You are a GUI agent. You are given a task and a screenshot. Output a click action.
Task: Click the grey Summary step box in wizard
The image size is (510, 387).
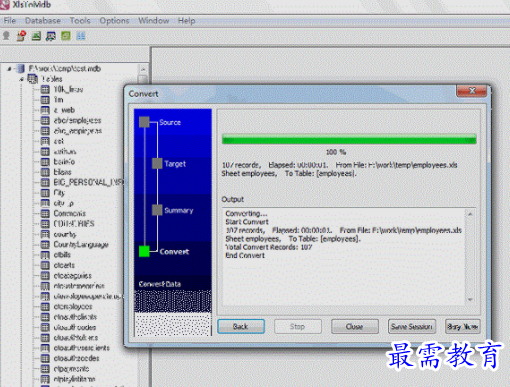pyautogui.click(x=157, y=210)
